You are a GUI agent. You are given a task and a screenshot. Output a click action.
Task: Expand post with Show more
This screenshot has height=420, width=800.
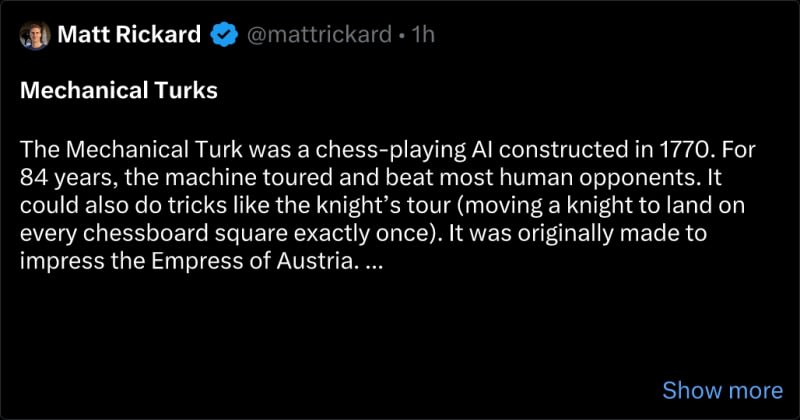coord(722,390)
